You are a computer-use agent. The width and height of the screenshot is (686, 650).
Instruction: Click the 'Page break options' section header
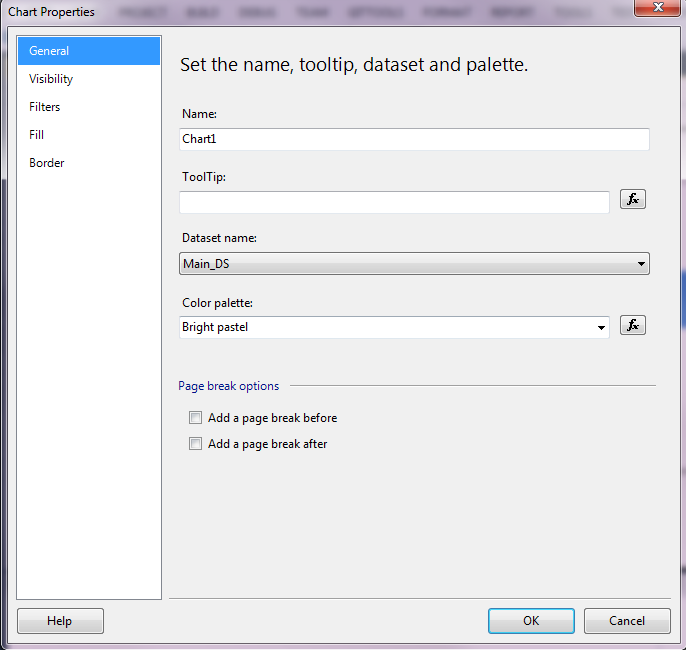[229, 386]
